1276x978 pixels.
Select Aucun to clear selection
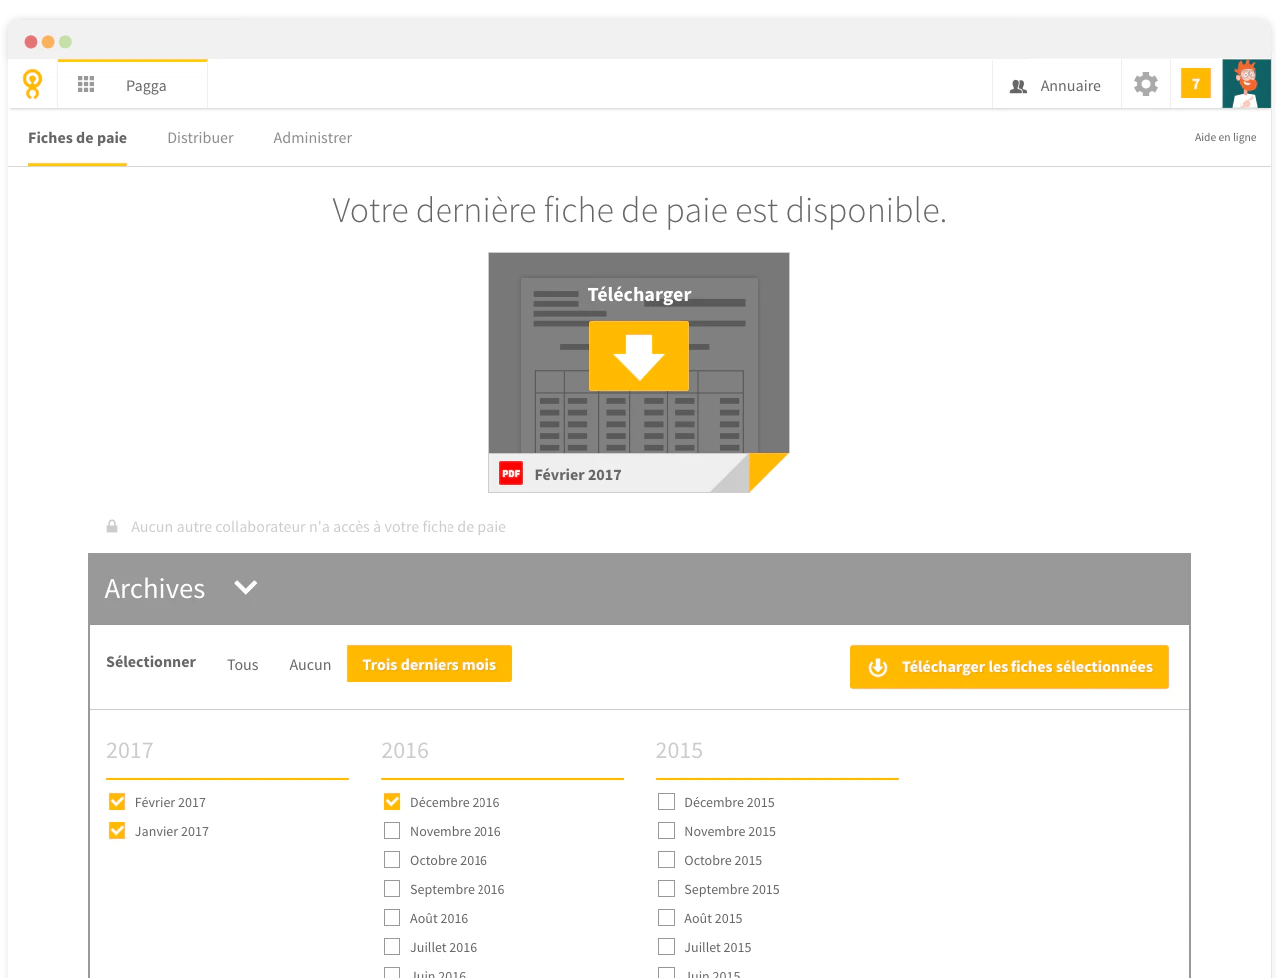point(310,665)
